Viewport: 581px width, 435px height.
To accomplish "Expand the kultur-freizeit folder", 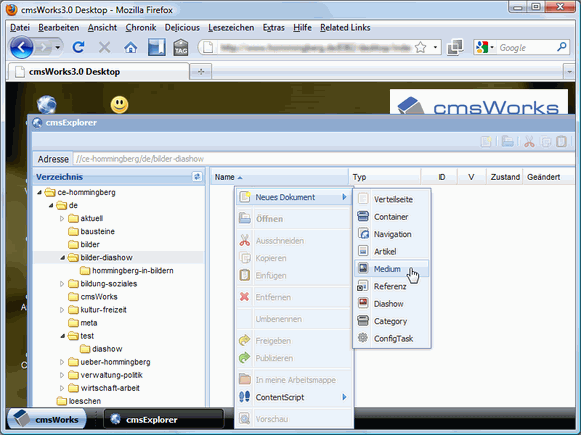I will (62, 310).
